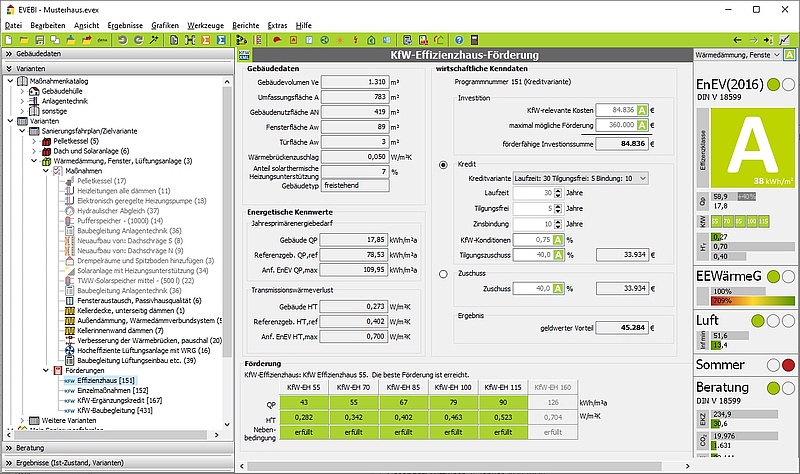Click the green KfW 55 rating box

pos(715,222)
